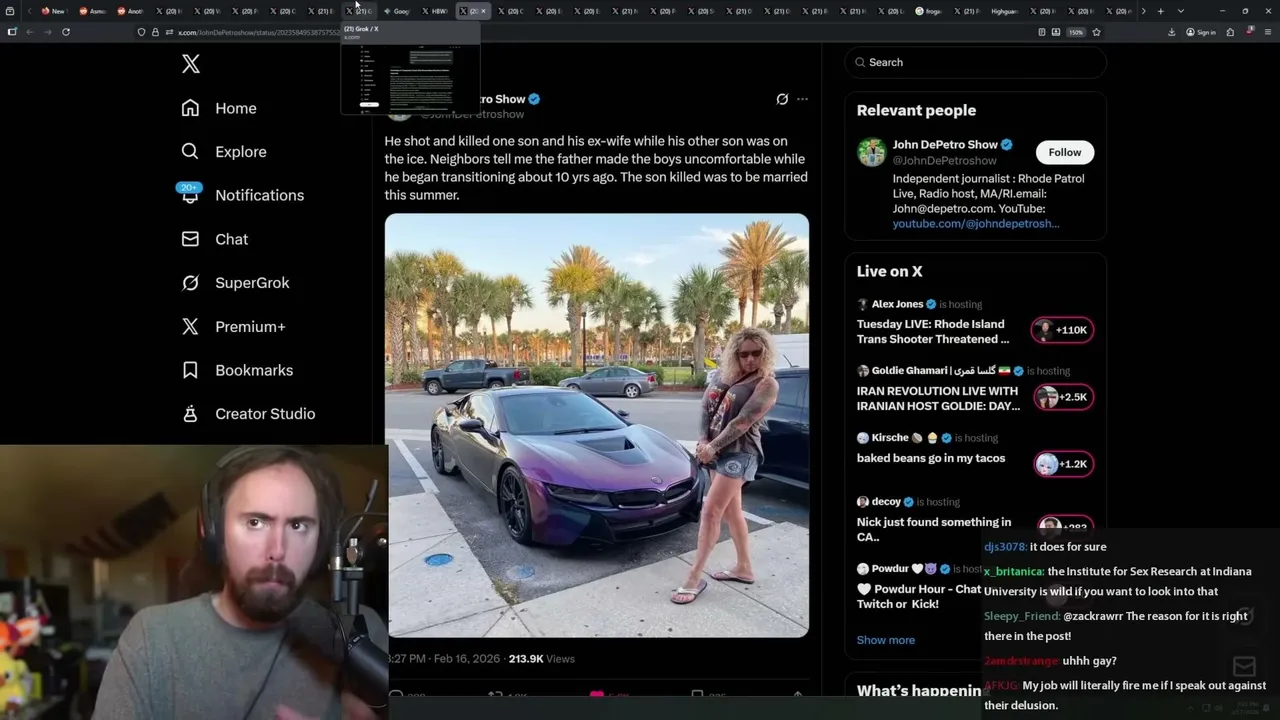
Task: Open Firefox View icon at the tab bar's left end
Action: pyautogui.click(x=12, y=11)
